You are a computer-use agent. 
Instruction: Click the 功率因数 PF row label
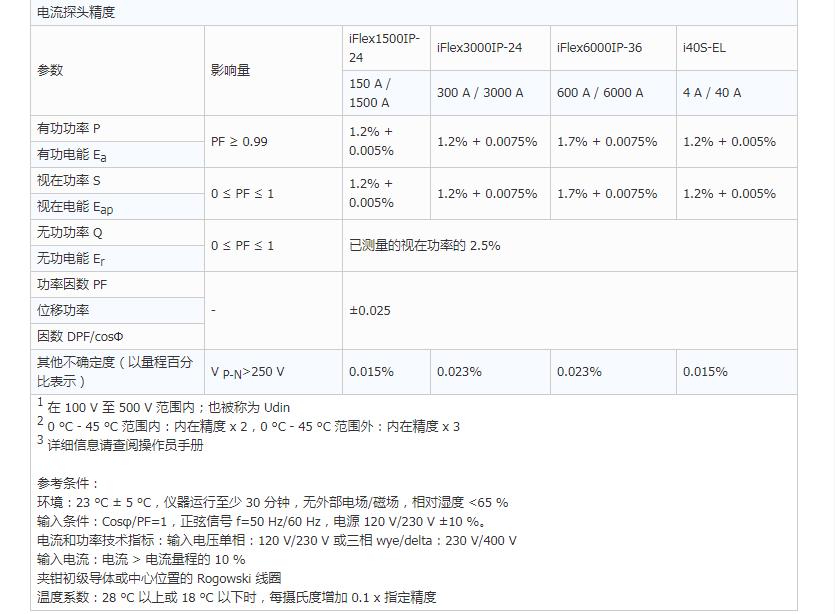click(72, 285)
